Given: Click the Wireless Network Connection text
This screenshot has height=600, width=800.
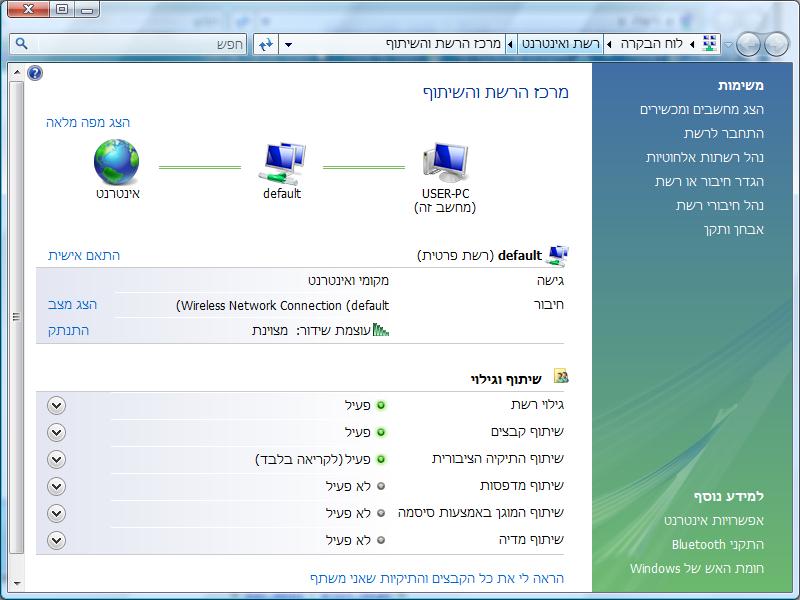Looking at the screenshot, I should [x=282, y=306].
